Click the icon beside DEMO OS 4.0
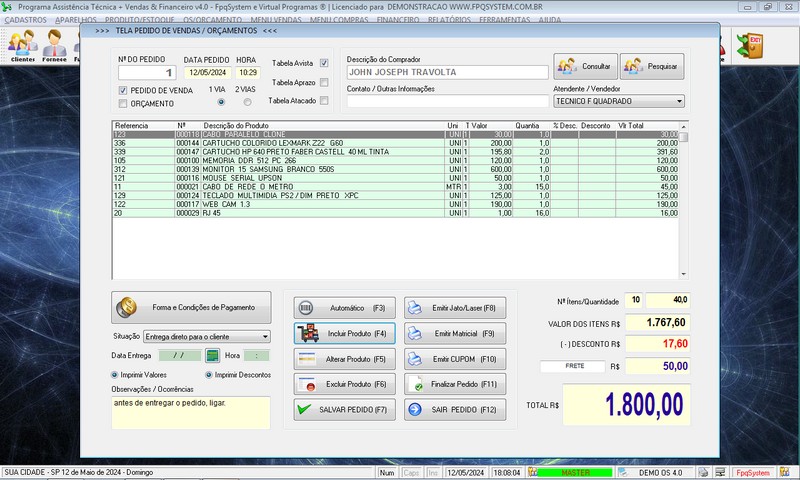800x480 pixels. tap(623, 473)
